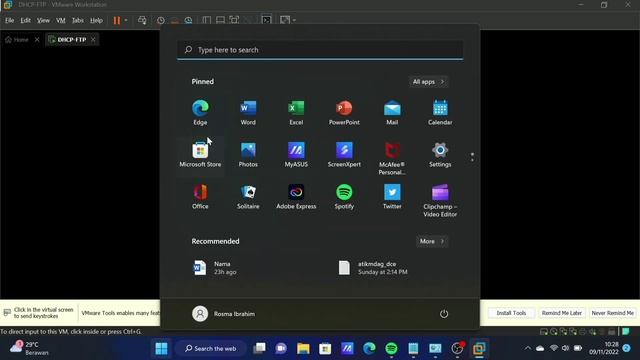Open the File menu in VMware
This screenshot has height=360, width=640.
(9, 20)
